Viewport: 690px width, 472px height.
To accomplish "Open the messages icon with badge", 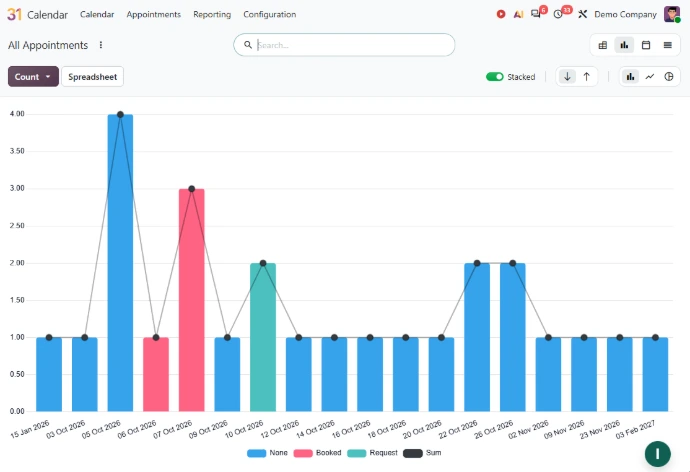I will click(536, 14).
